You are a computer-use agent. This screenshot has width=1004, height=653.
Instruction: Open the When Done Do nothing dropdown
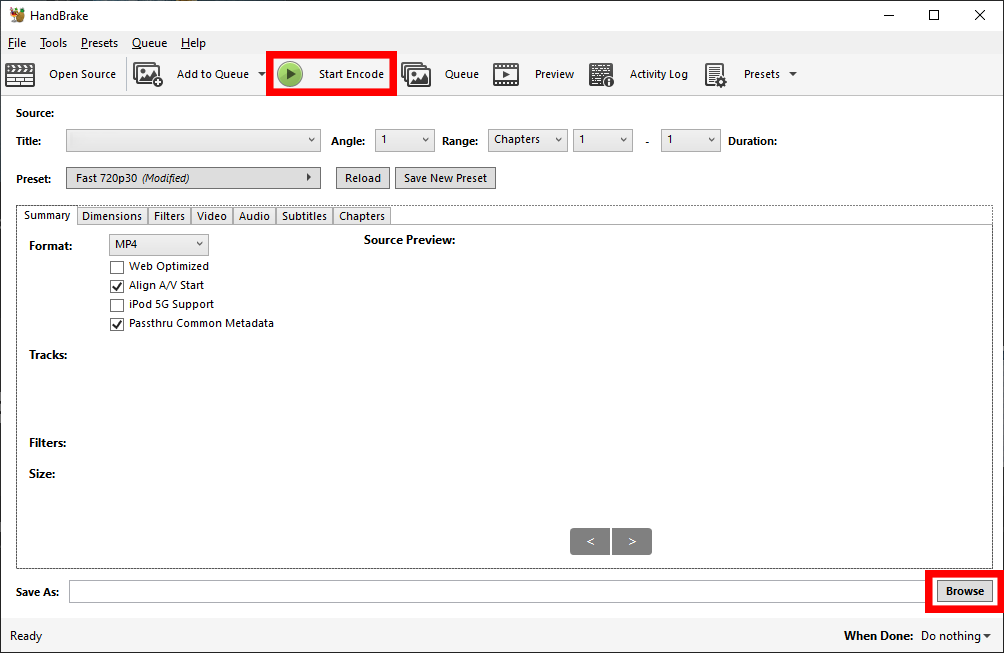pyautogui.click(x=955, y=636)
